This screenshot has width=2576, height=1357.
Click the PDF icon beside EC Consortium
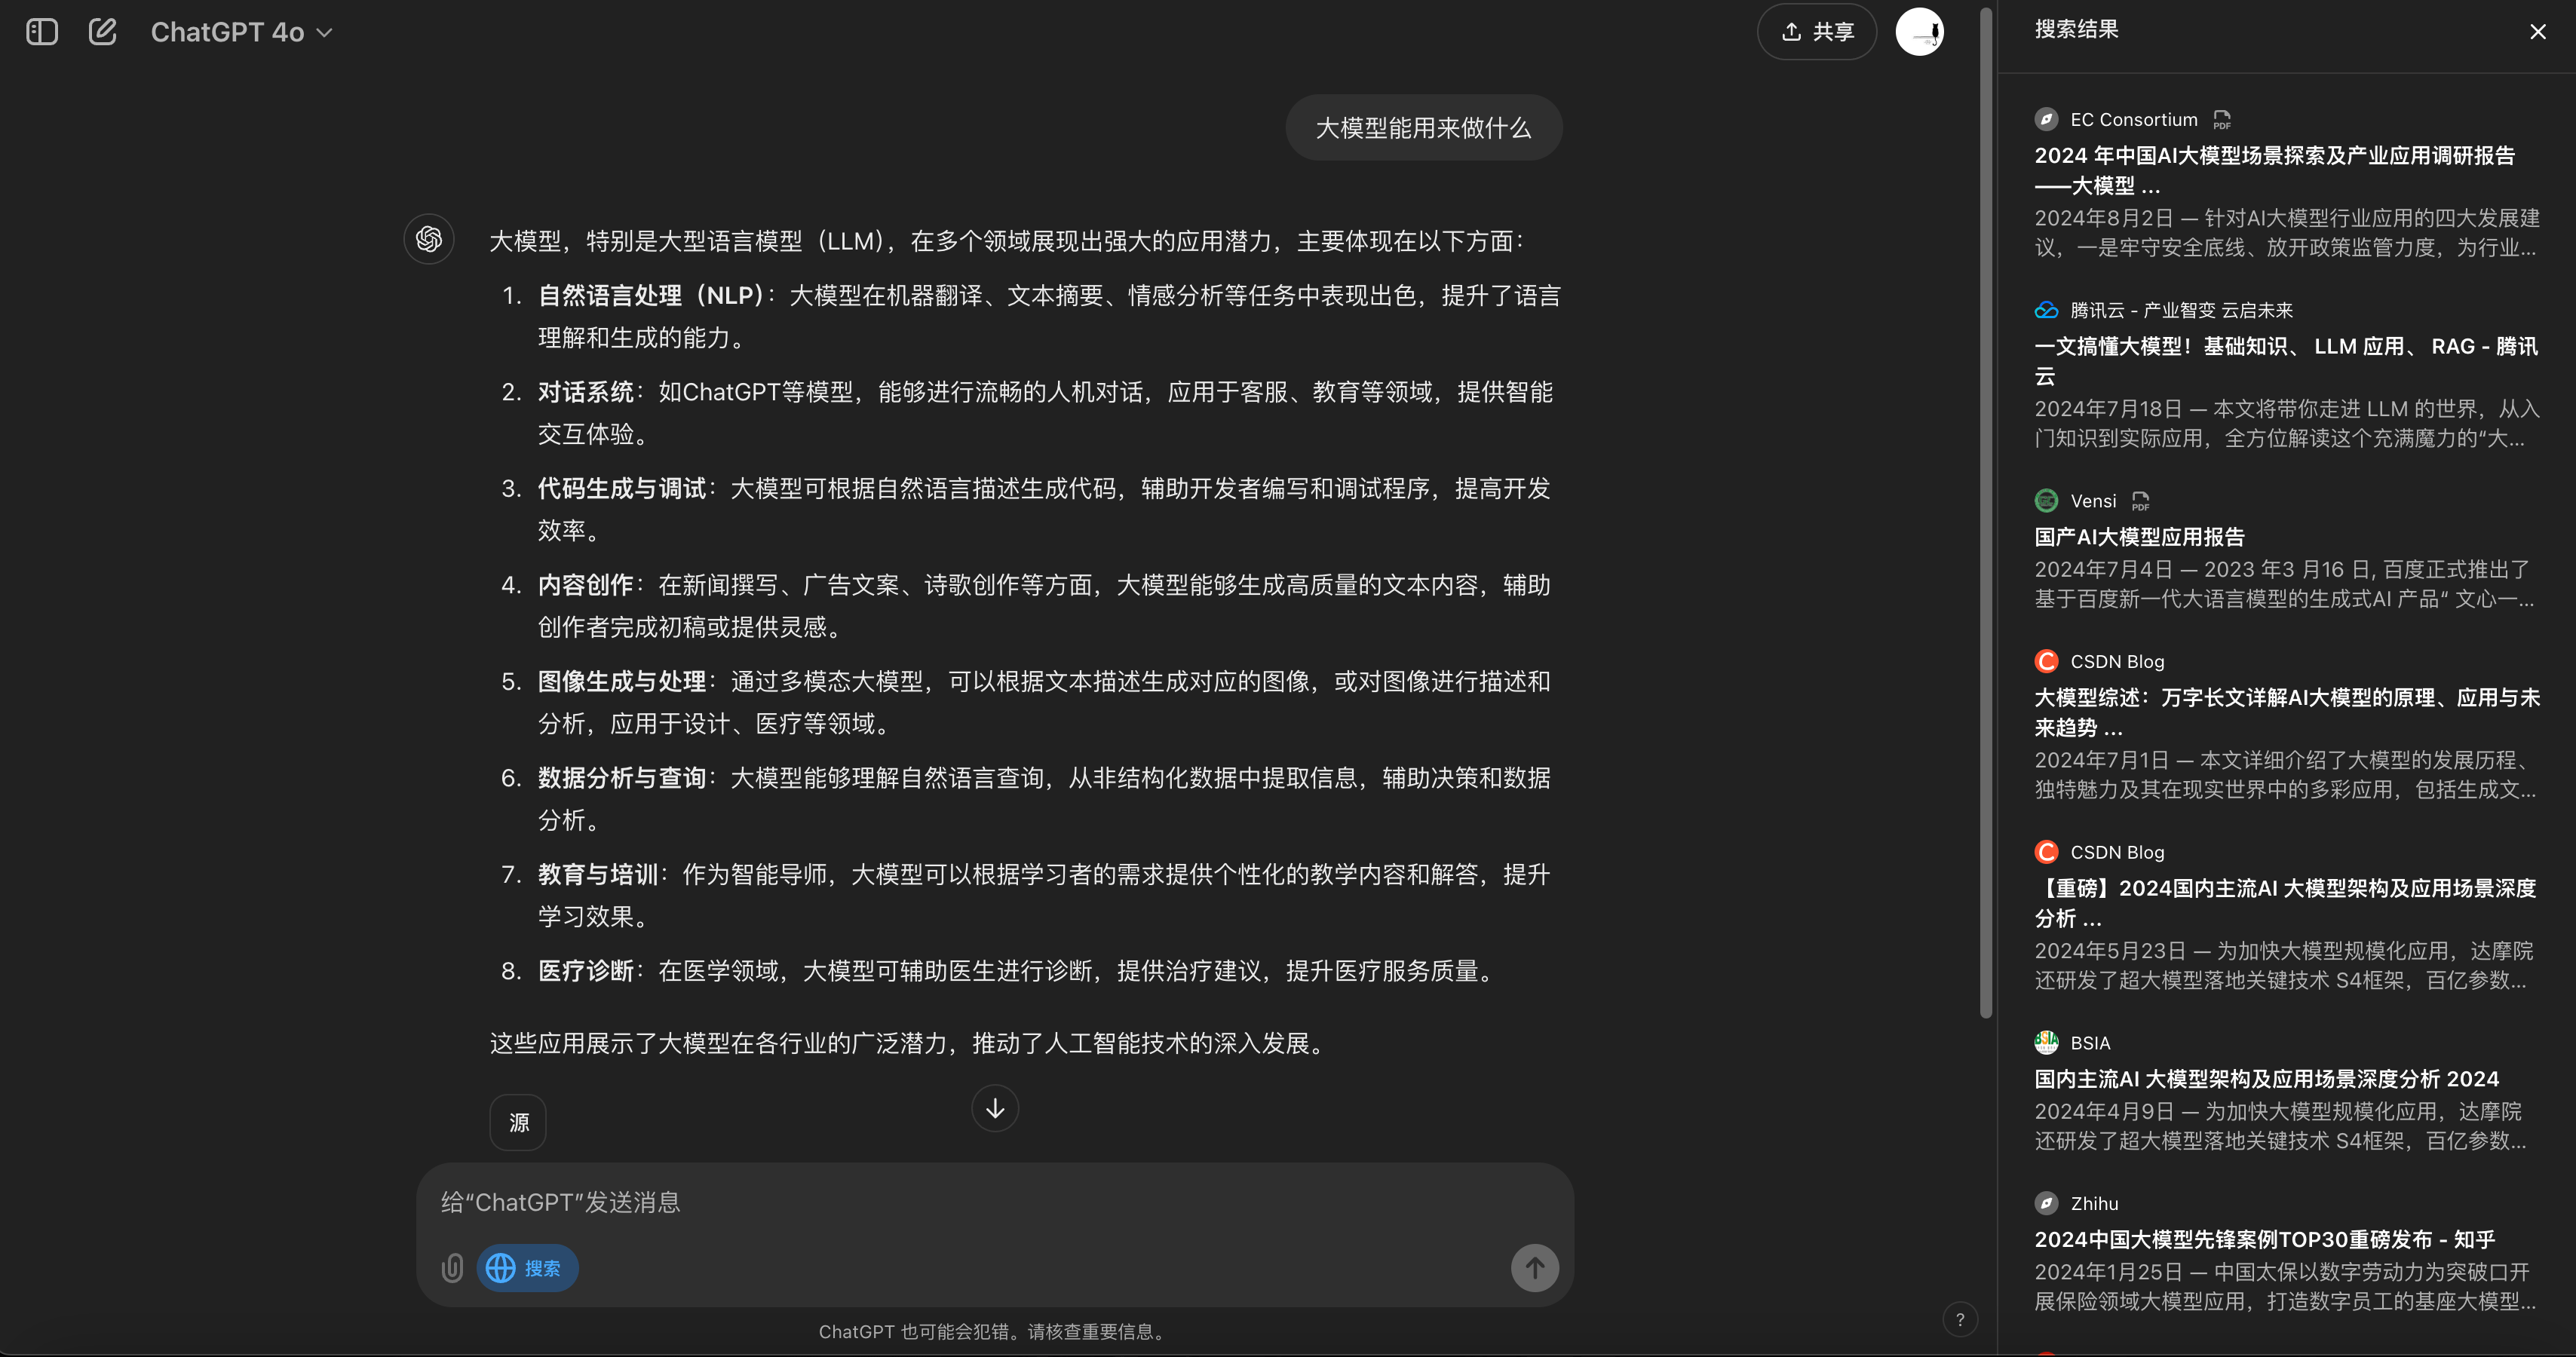click(2222, 120)
